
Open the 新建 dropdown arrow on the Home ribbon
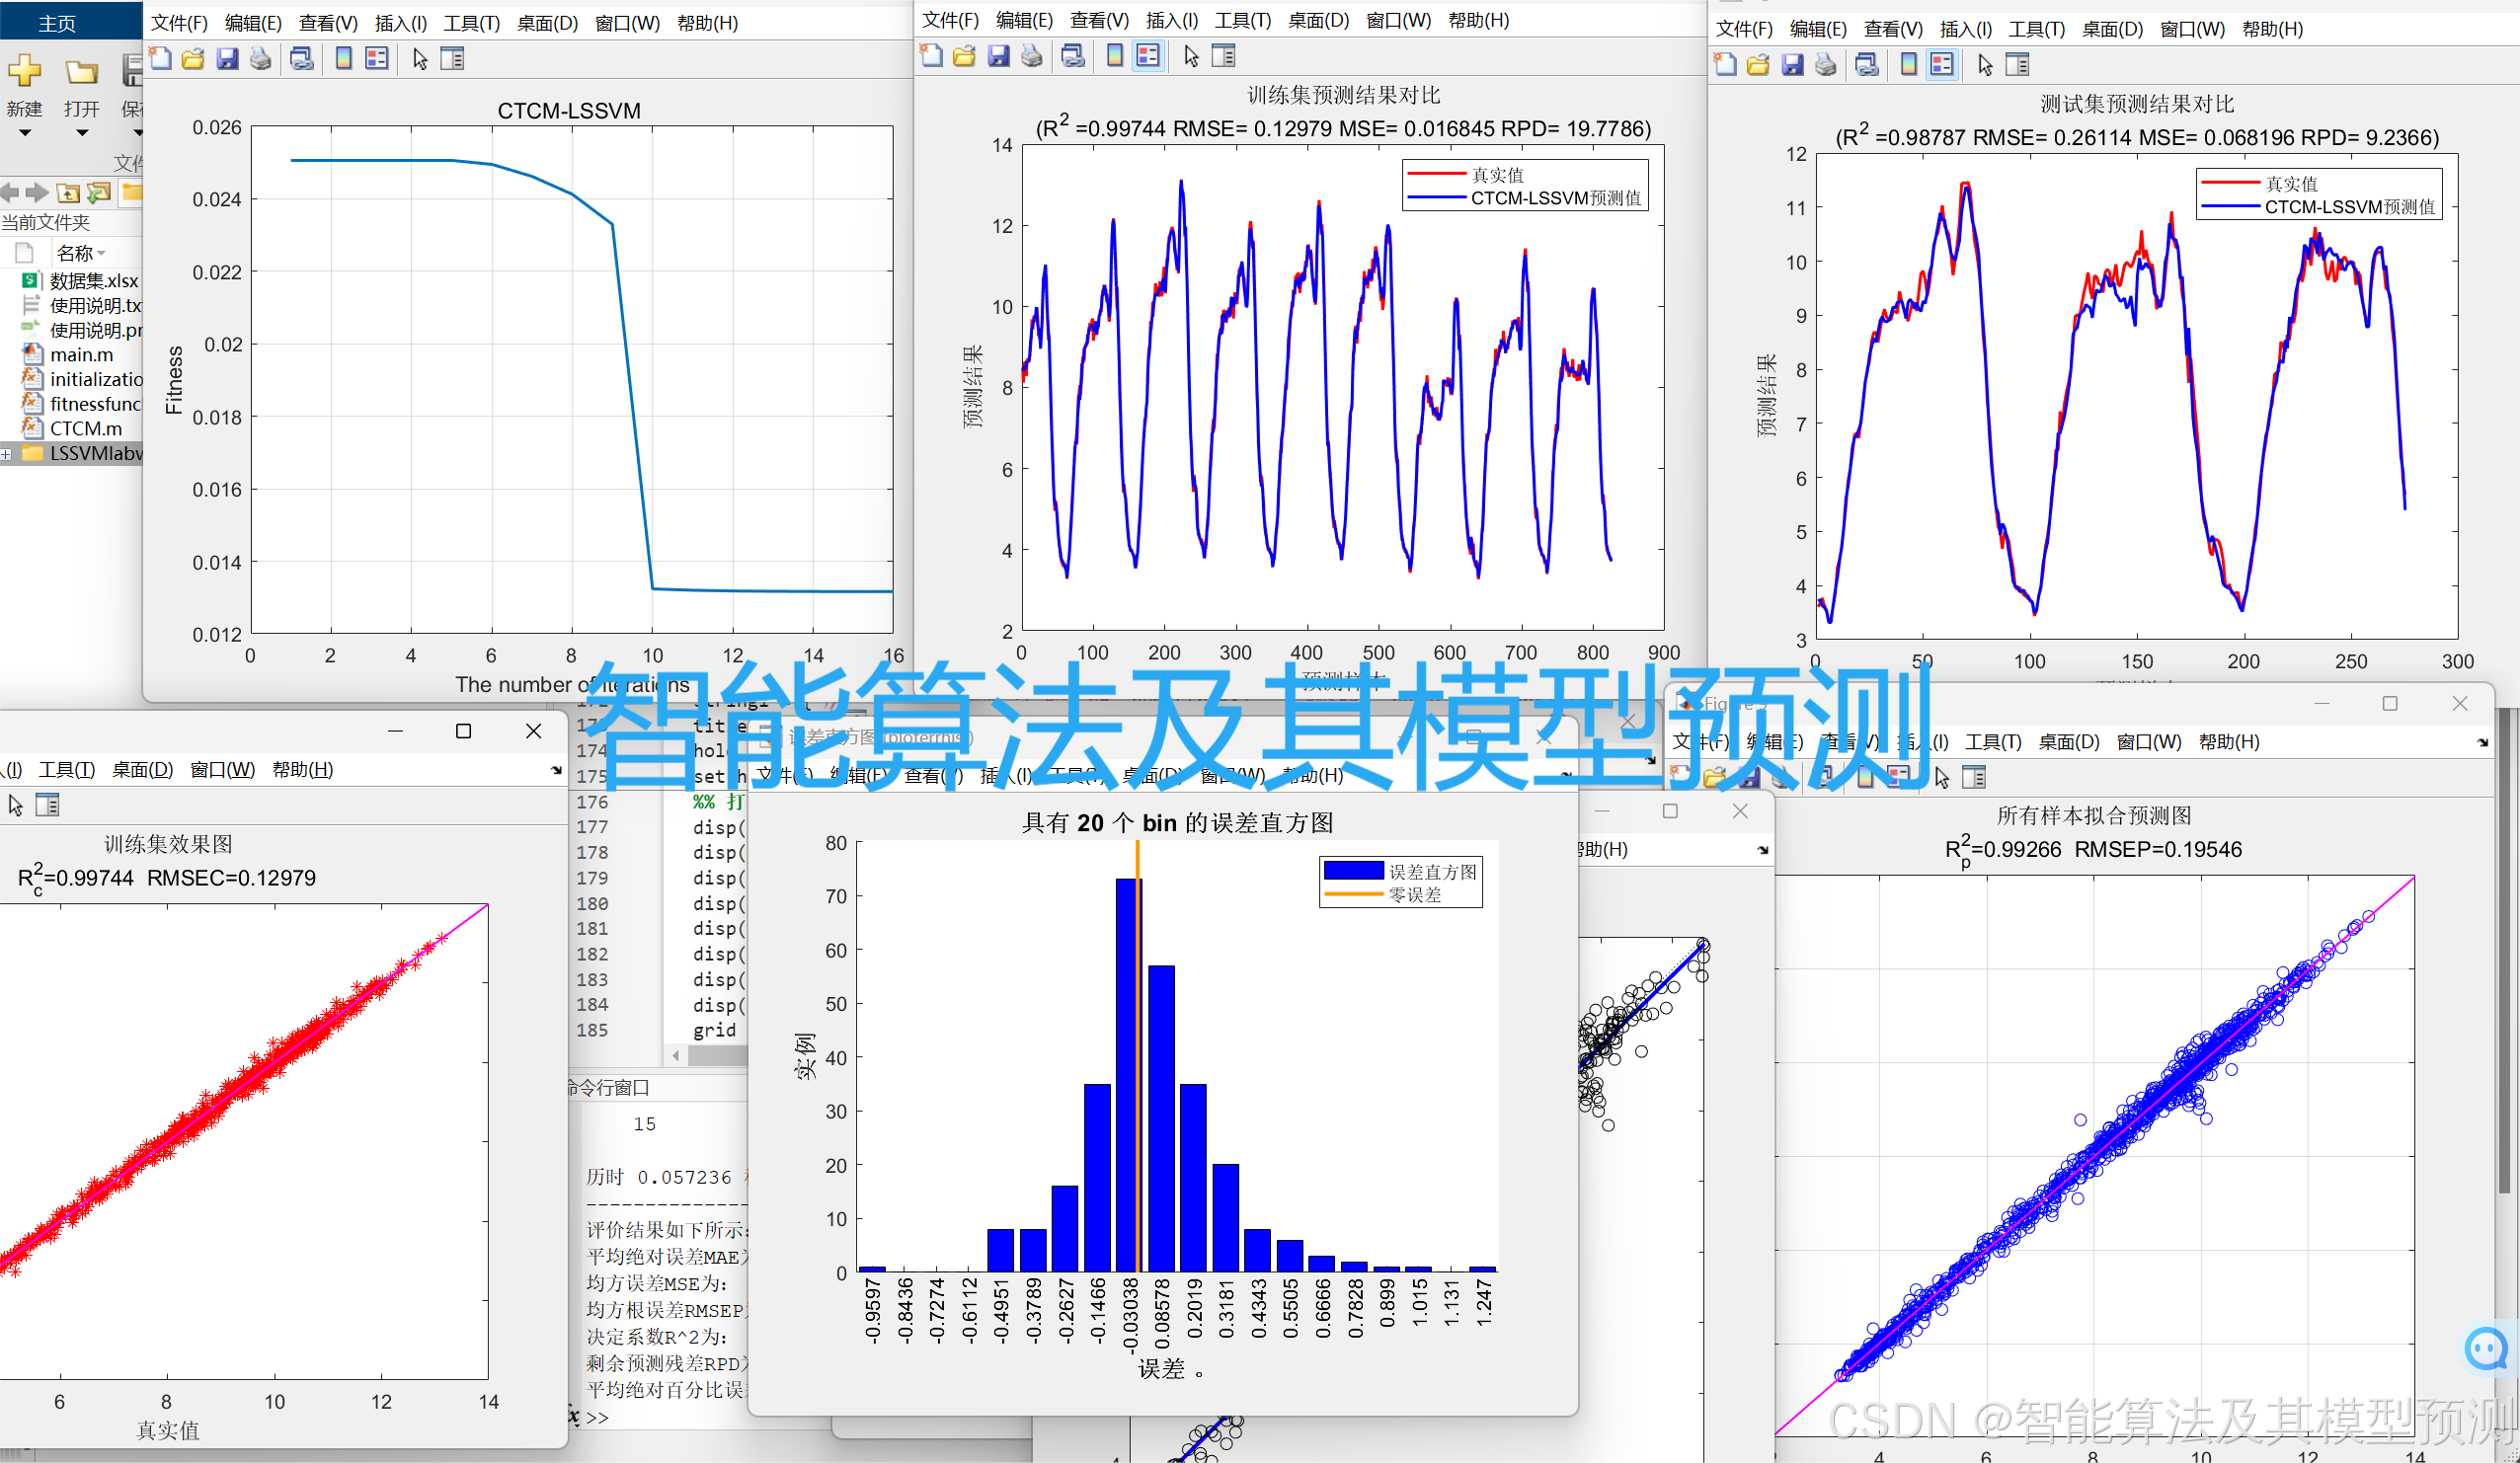[26, 134]
